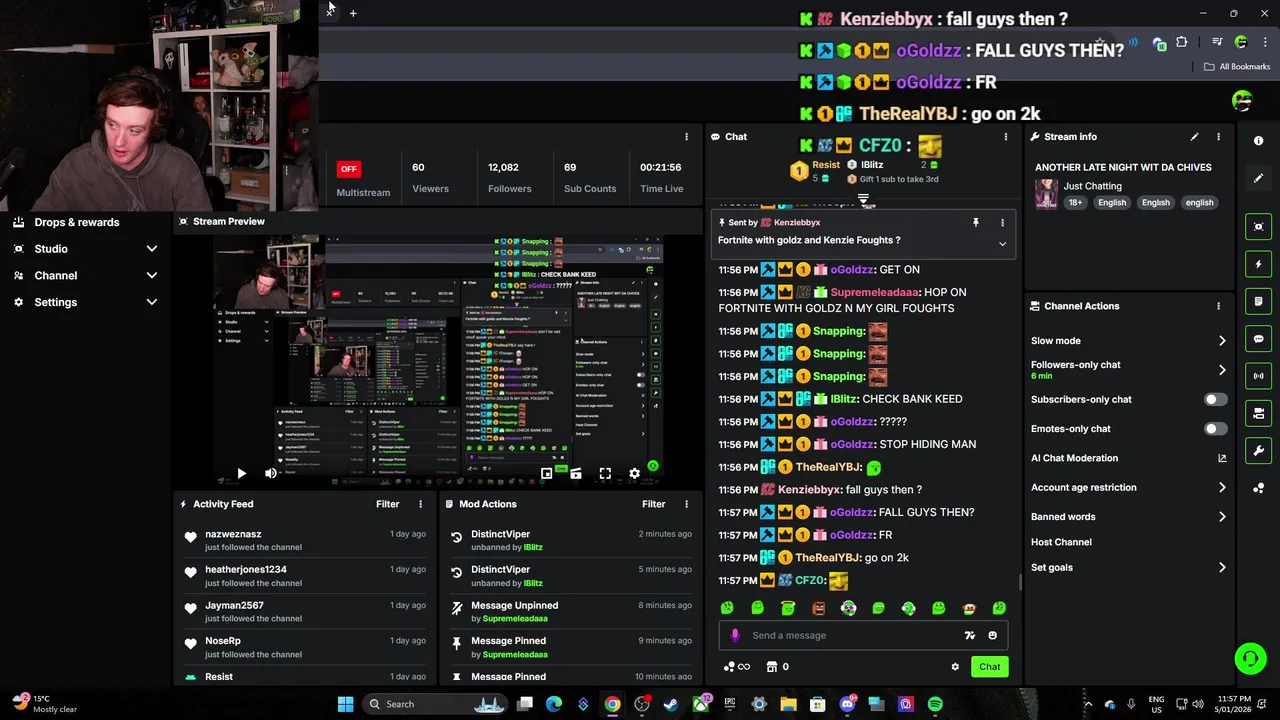Toggle the chat bubble quick-action icon
1280x720 pixels.
coord(1258,339)
